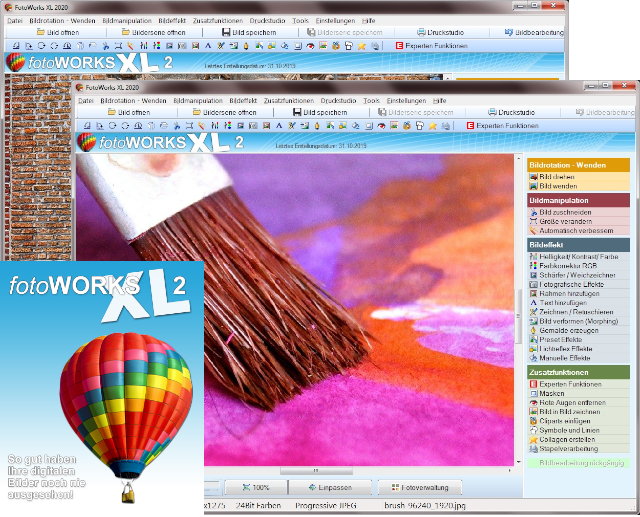640x517 pixels.
Task: Select Bild drehen in the side panel
Action: [x=578, y=177]
